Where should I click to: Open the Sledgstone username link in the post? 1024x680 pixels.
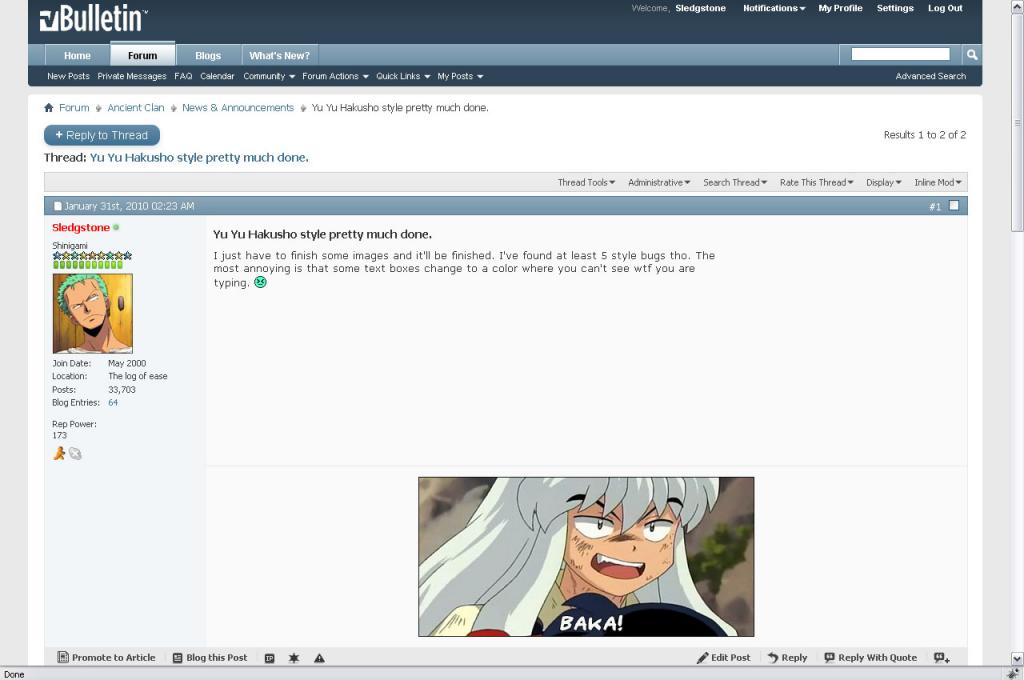81,227
